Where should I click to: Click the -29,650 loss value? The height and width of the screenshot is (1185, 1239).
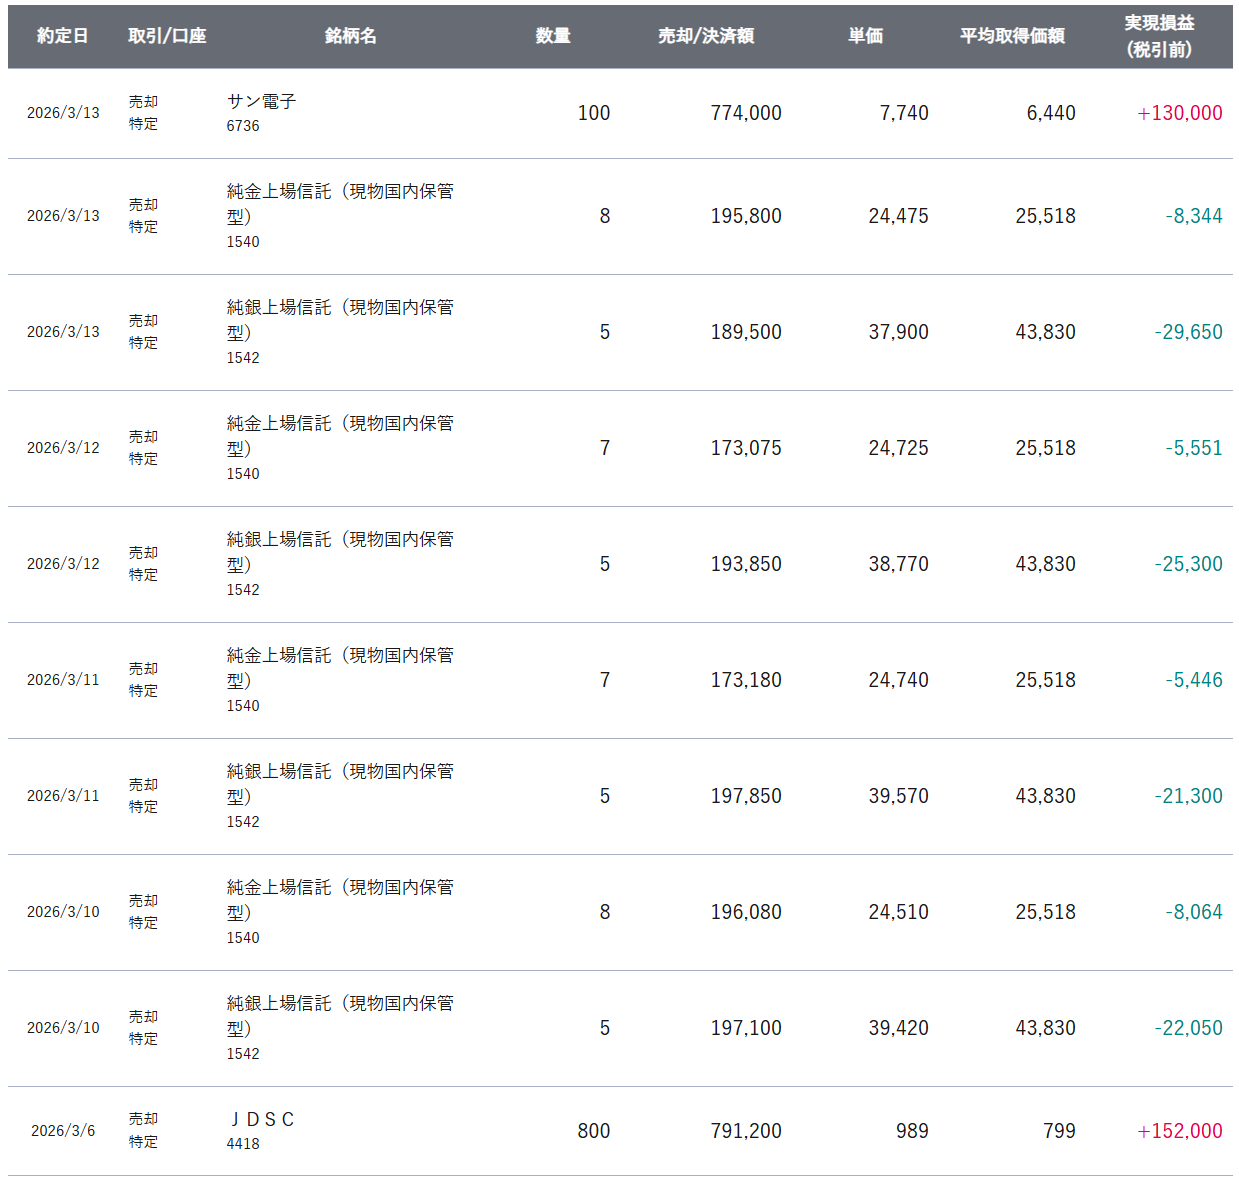coord(1188,332)
